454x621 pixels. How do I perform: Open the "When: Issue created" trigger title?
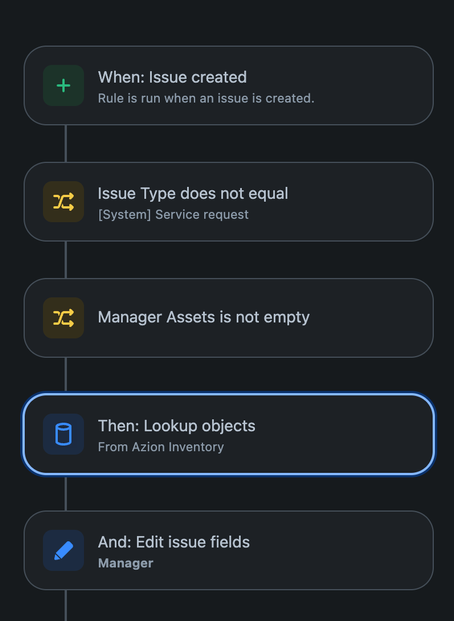[x=172, y=77]
